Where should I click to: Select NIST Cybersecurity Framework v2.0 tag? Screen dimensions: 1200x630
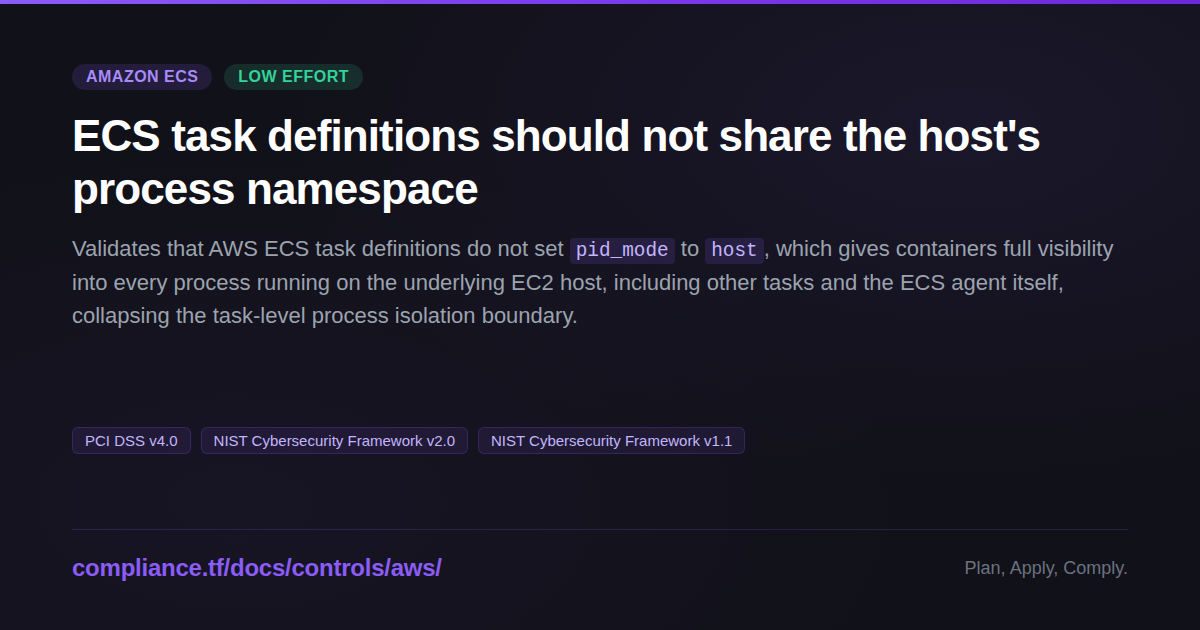click(x=334, y=441)
